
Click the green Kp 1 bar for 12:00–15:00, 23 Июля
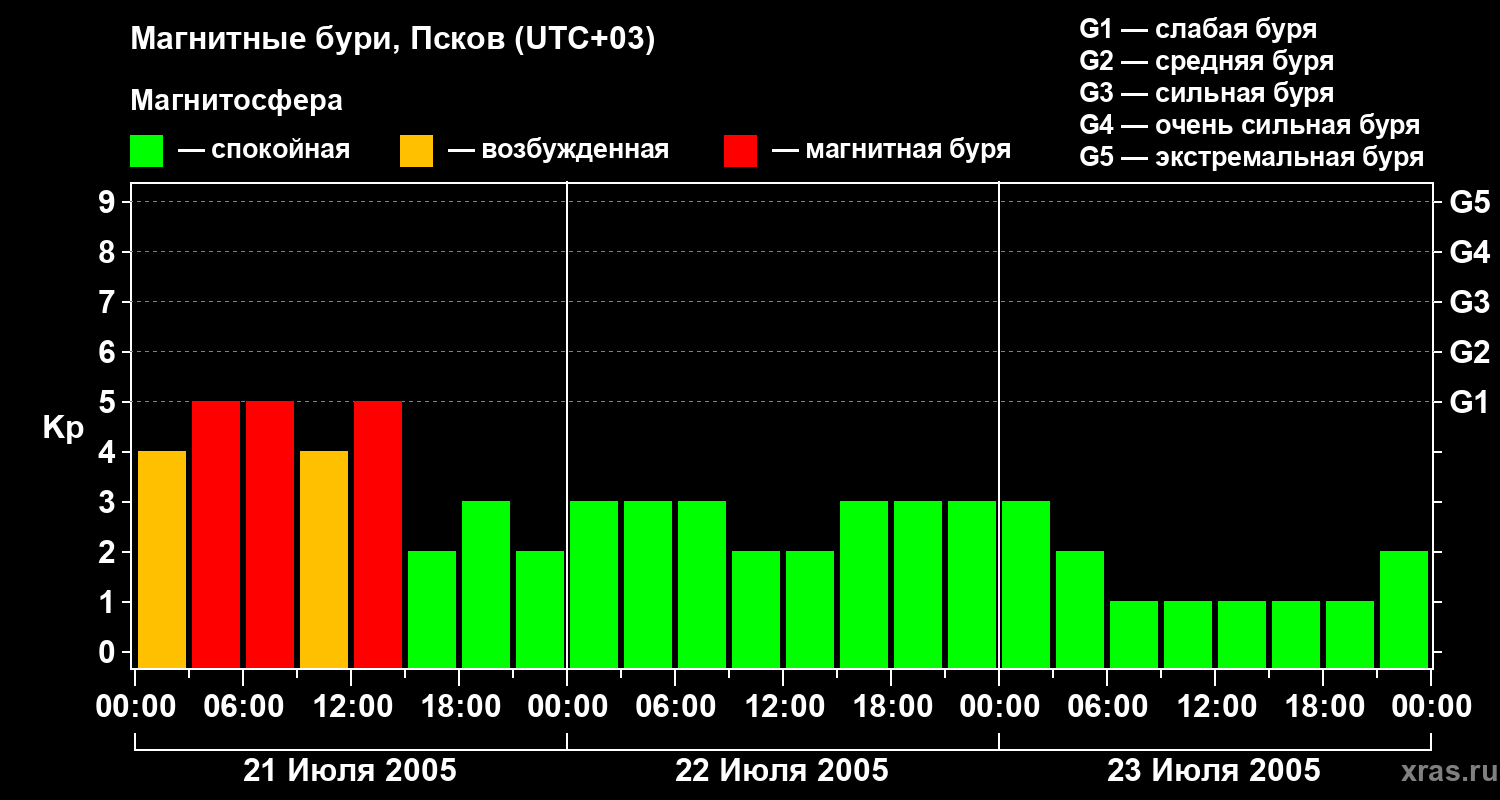pyautogui.click(x=1242, y=634)
